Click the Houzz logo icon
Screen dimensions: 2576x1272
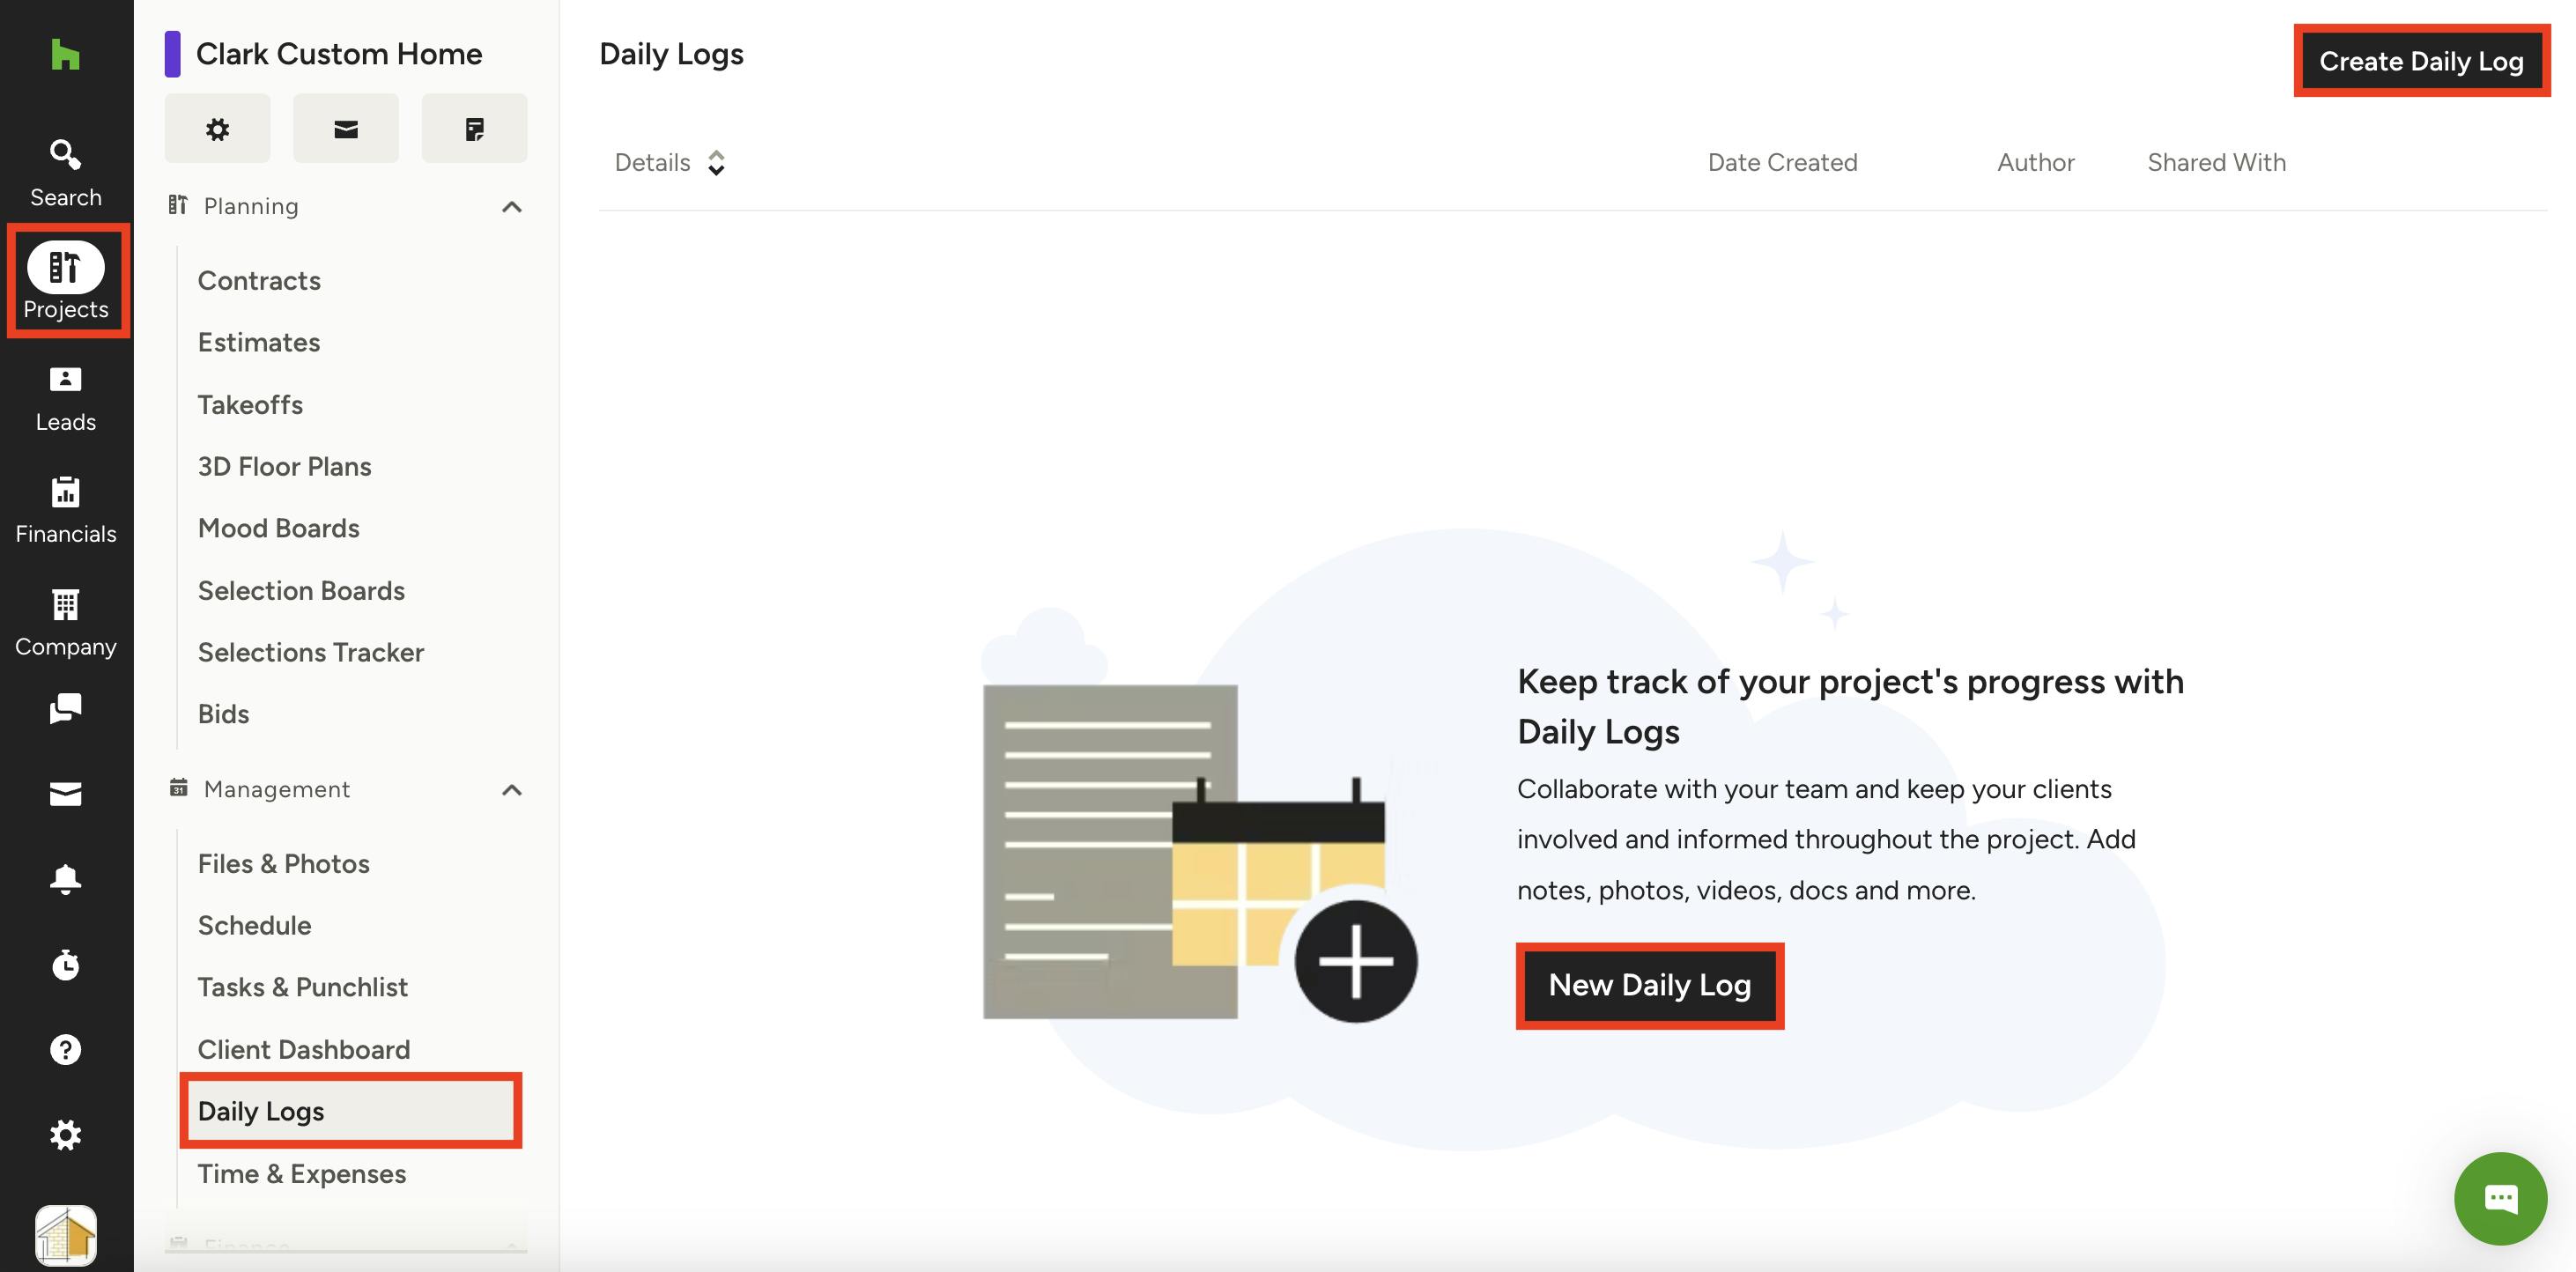[x=65, y=54]
